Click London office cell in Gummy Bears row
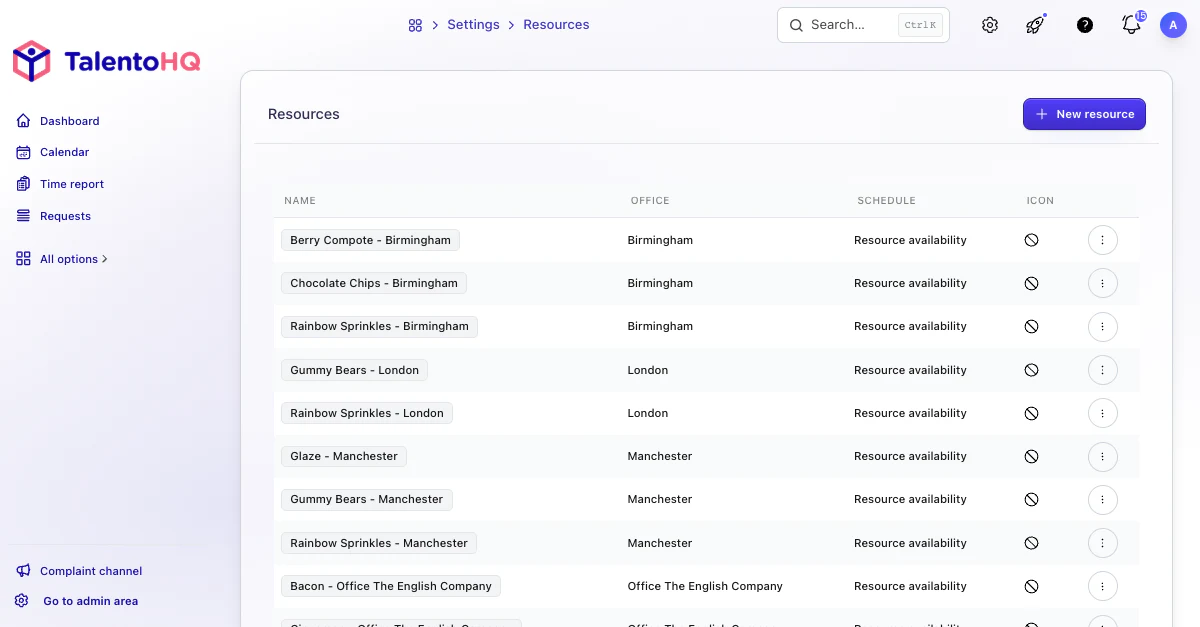 tap(648, 370)
